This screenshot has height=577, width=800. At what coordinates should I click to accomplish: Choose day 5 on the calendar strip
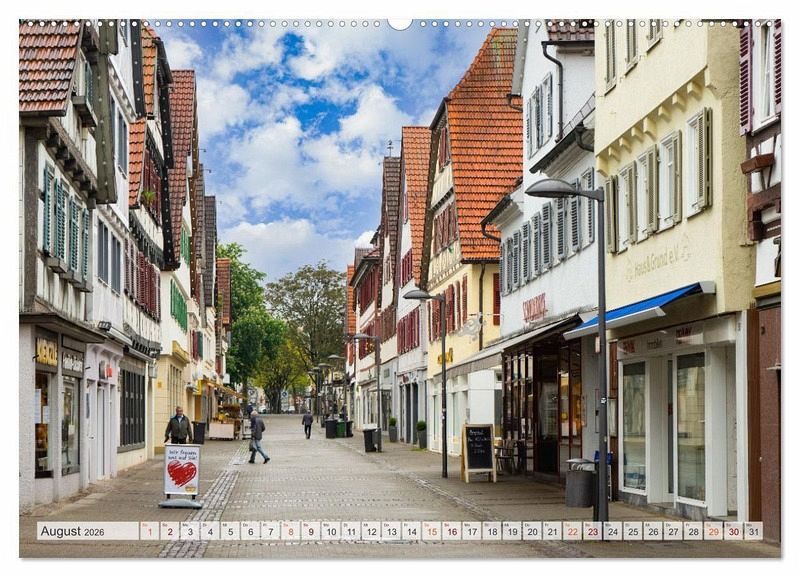(230, 531)
